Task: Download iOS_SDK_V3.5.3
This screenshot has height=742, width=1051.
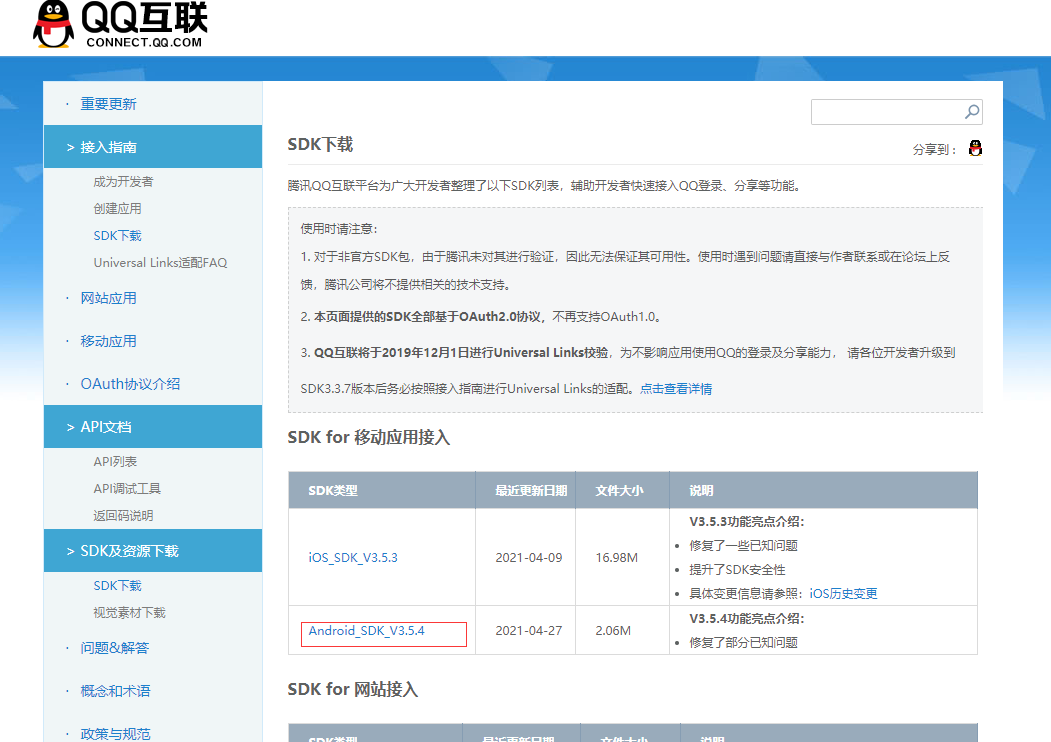Action: coord(353,558)
